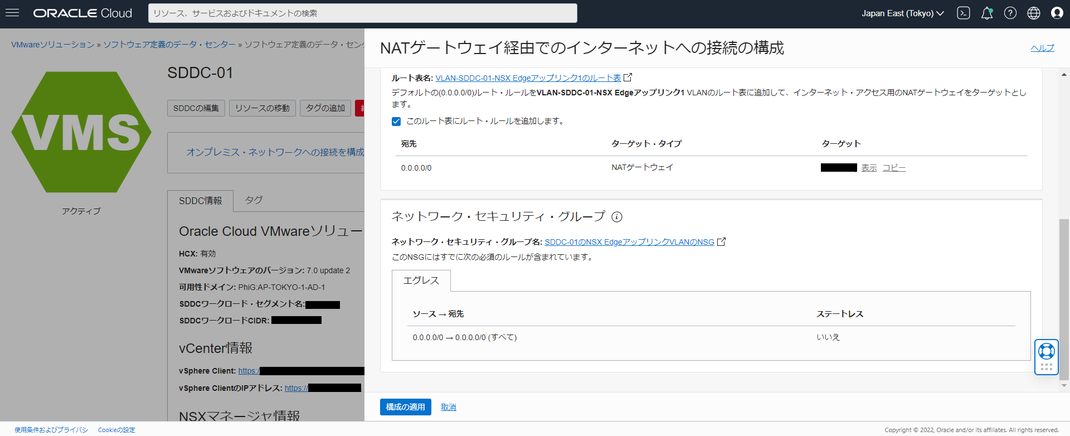Screen dimensions: 1070x436
Task: Open the lifebuoy support widget
Action: (1045, 351)
